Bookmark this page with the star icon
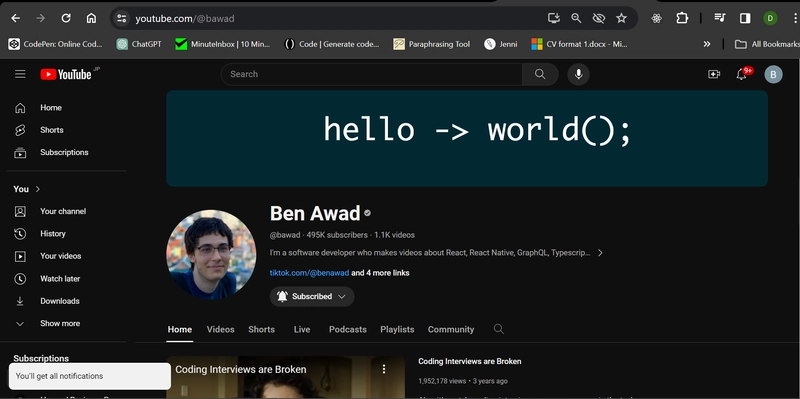 click(x=621, y=18)
